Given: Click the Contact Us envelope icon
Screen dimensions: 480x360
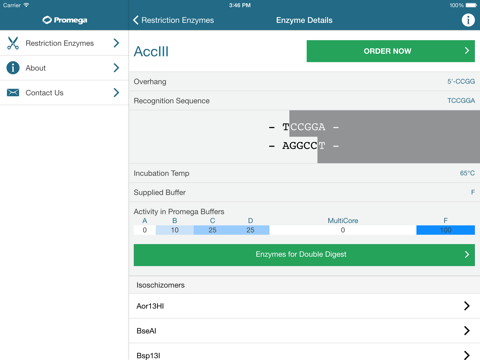Looking at the screenshot, I should (13, 92).
